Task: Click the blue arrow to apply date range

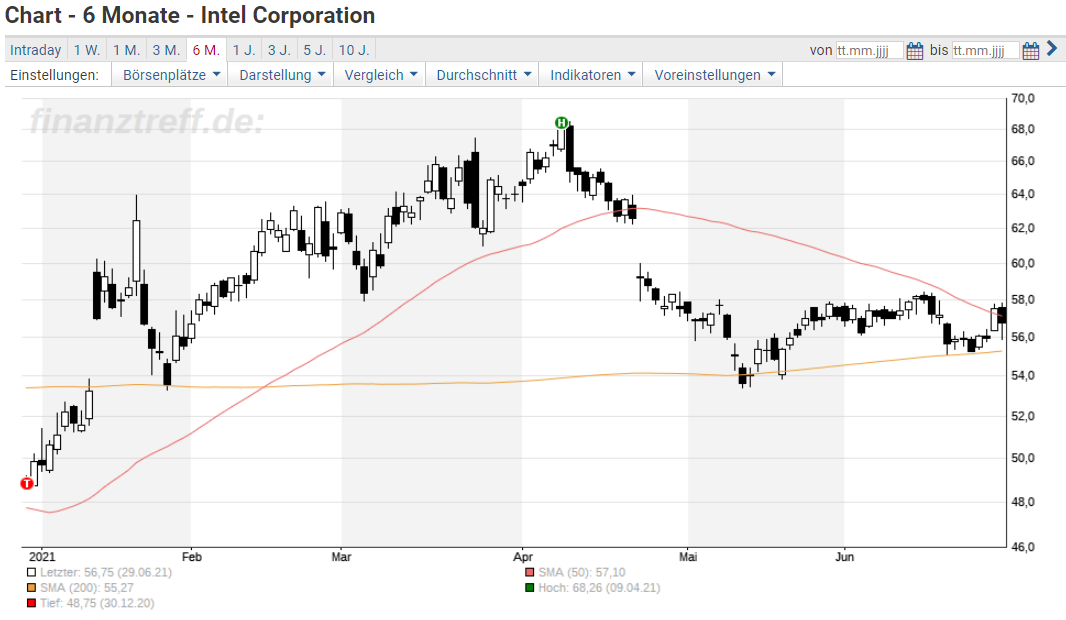Action: pos(1052,48)
